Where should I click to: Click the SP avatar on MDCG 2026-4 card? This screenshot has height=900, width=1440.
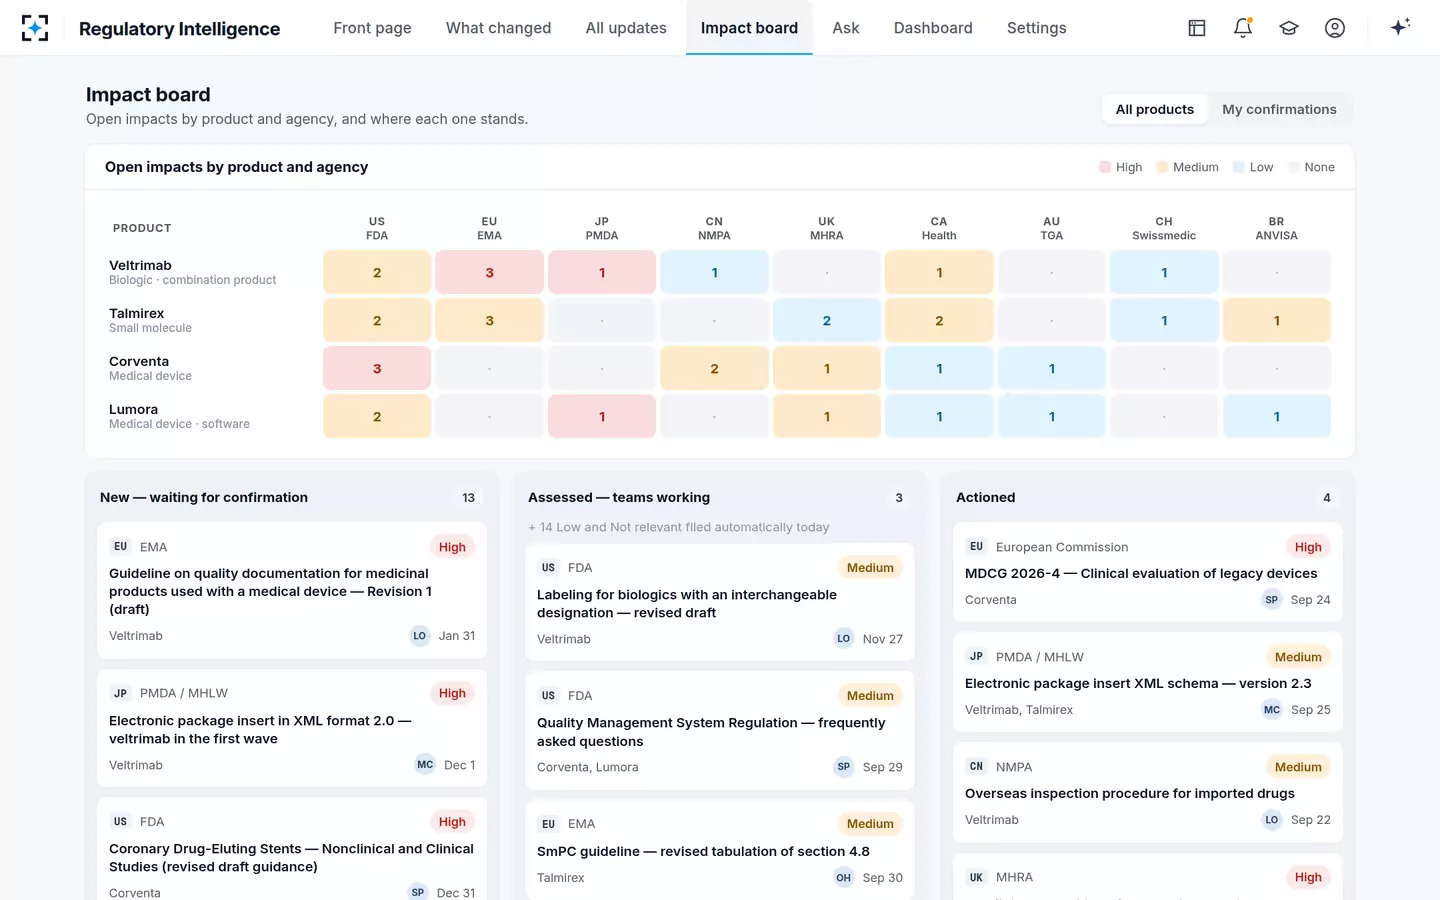1272,600
